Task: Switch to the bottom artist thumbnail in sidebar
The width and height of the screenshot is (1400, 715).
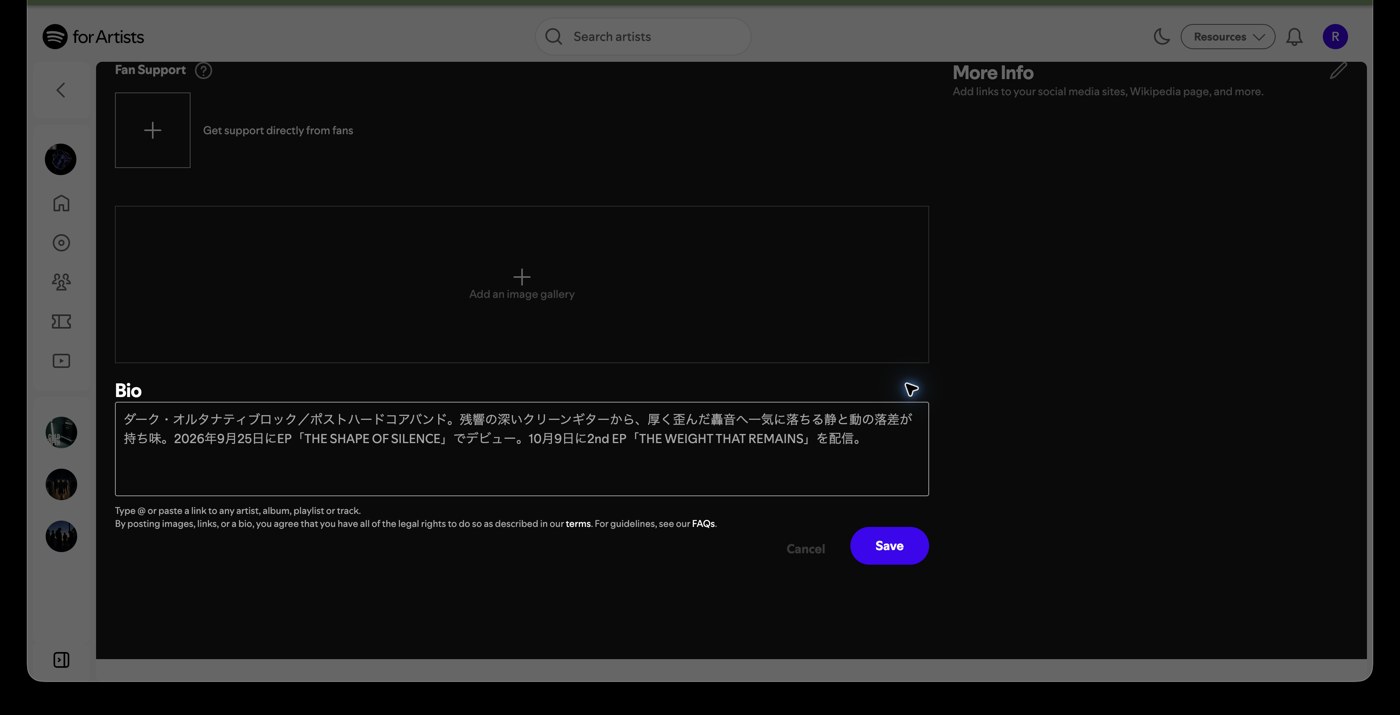Action: click(61, 536)
